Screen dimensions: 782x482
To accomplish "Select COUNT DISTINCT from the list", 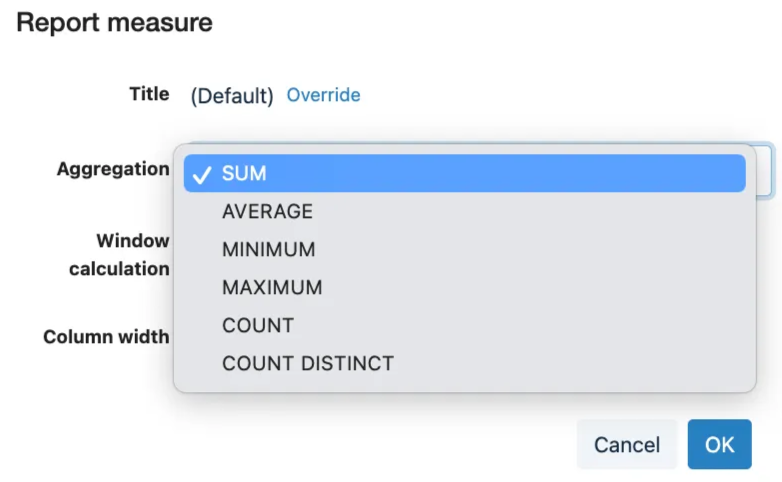I will 308,363.
